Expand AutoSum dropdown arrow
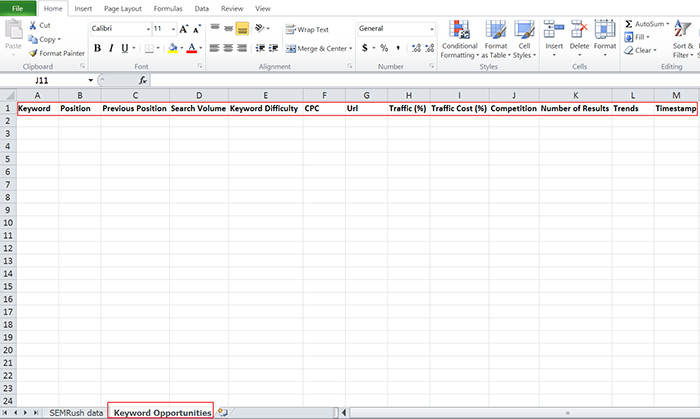The height and width of the screenshot is (419, 700). [667, 24]
